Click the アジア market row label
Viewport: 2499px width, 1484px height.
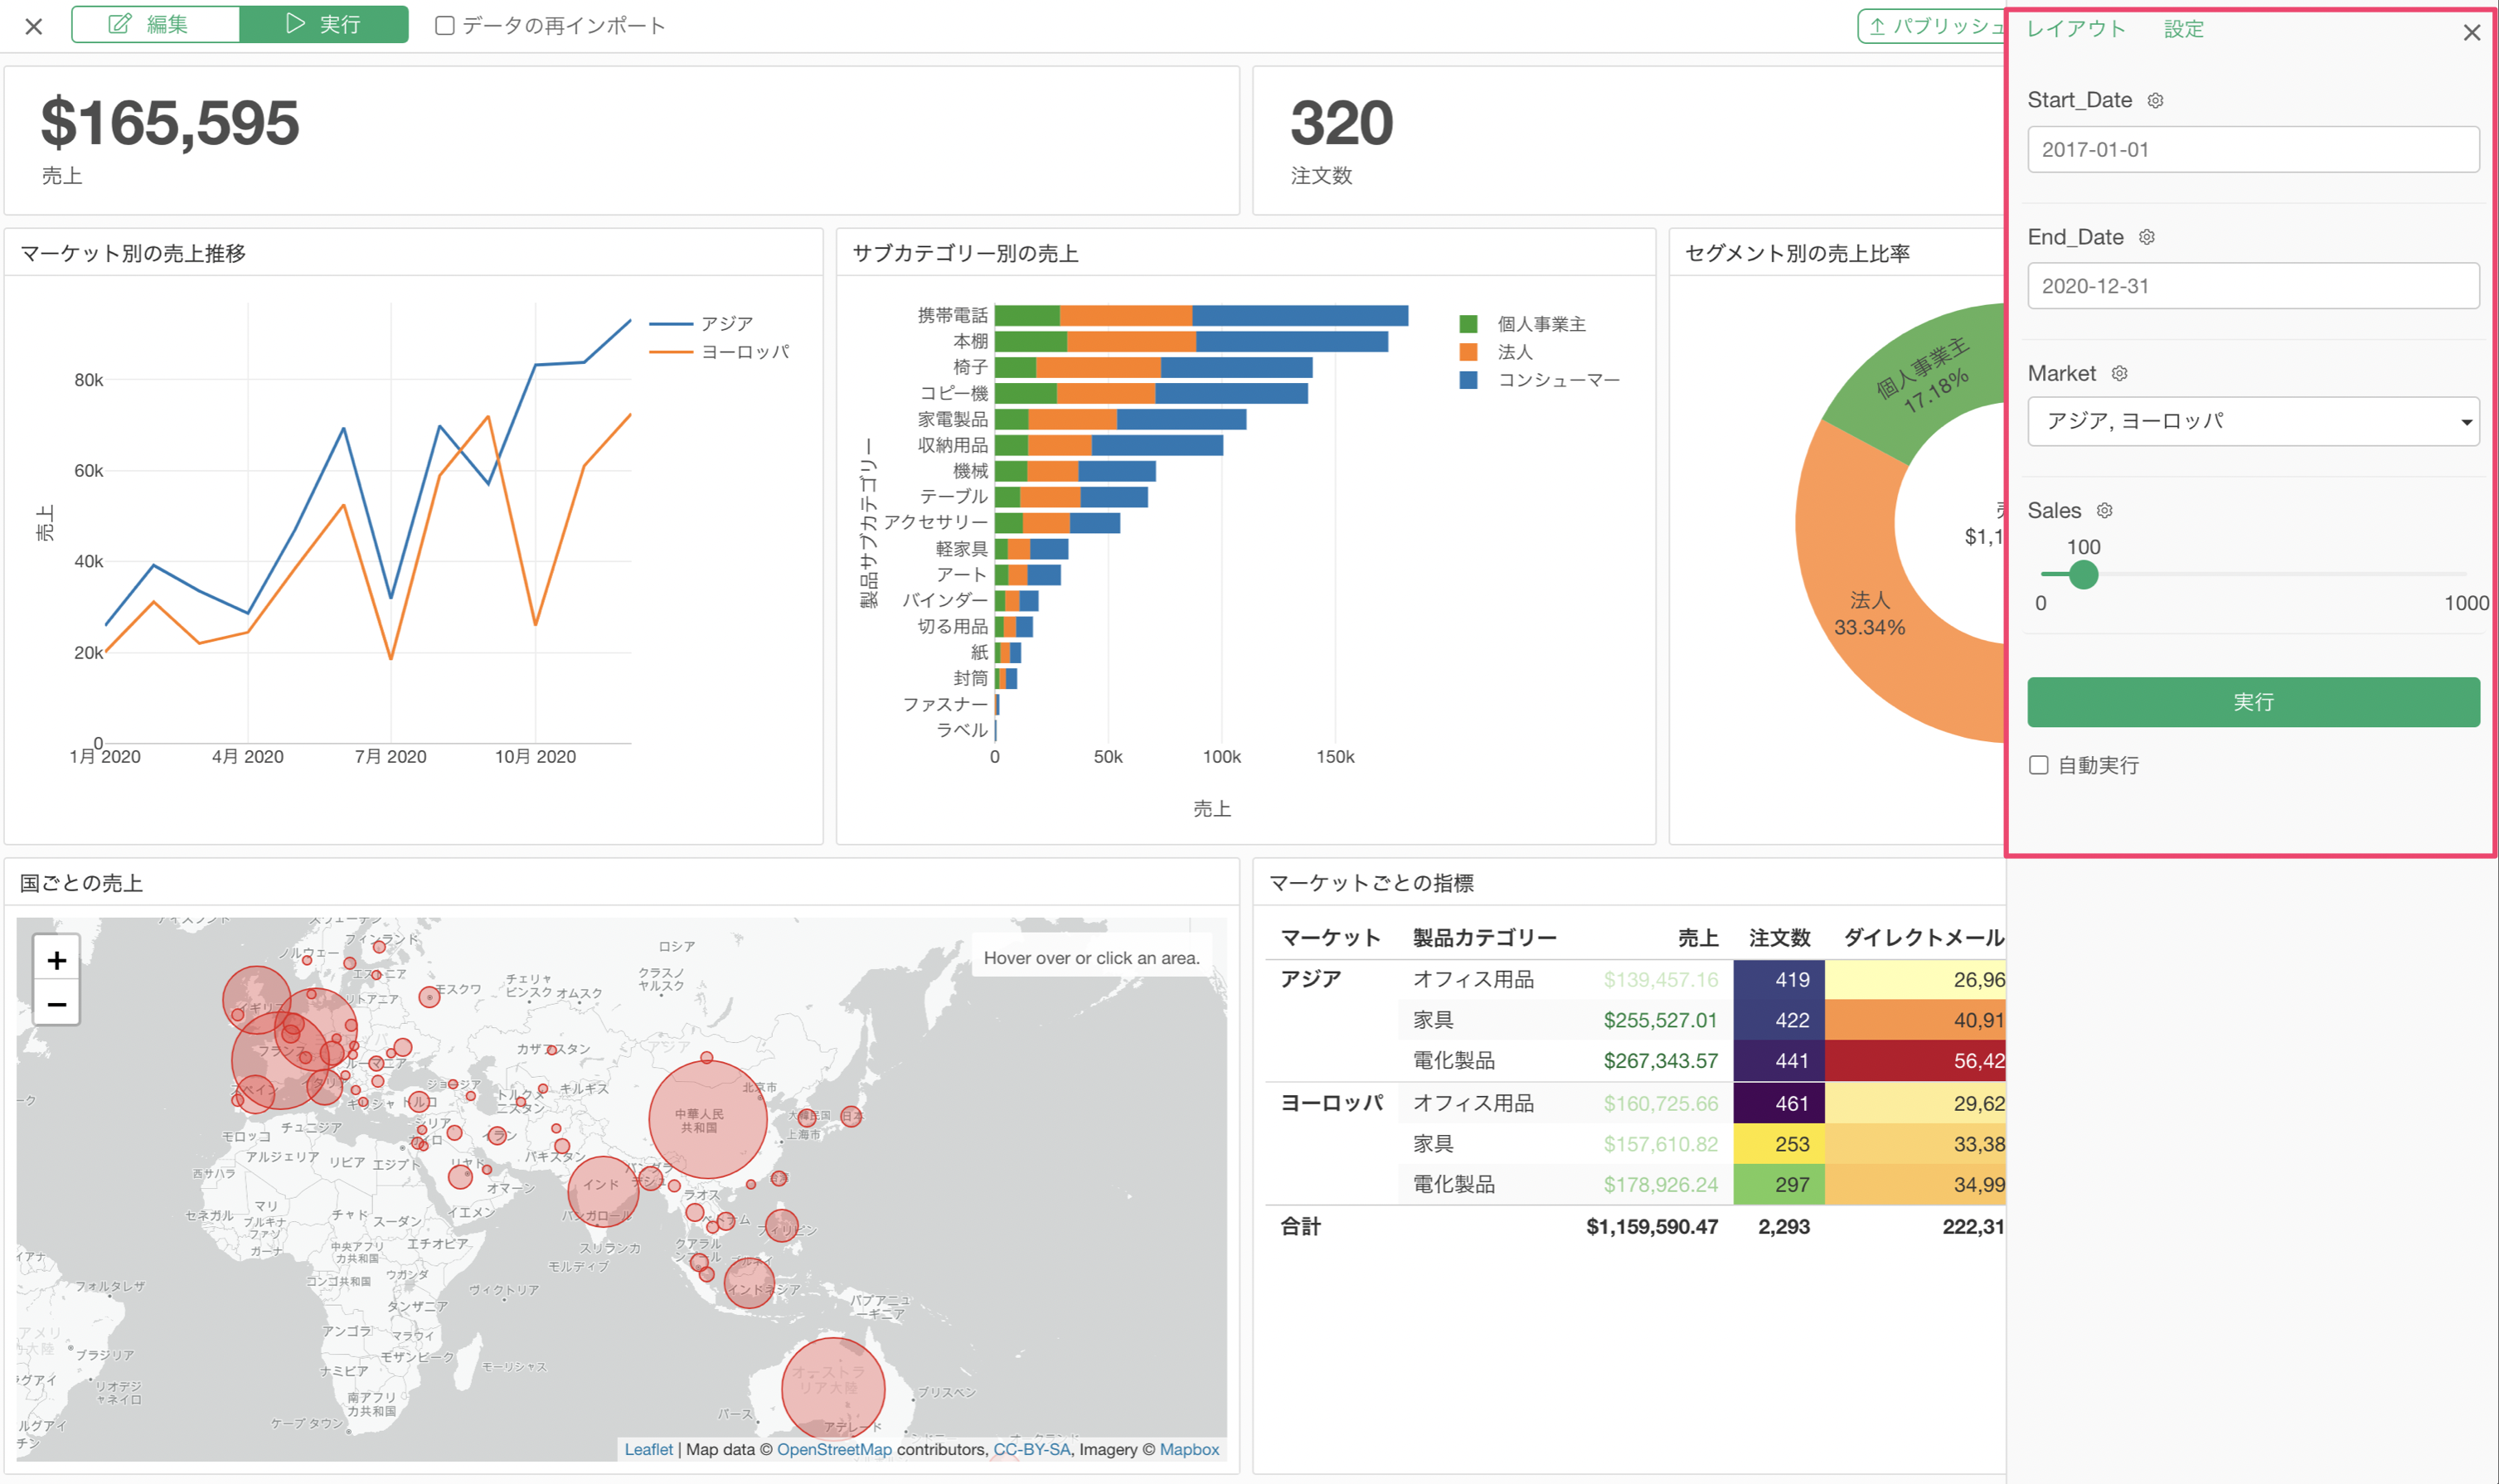tap(1310, 979)
